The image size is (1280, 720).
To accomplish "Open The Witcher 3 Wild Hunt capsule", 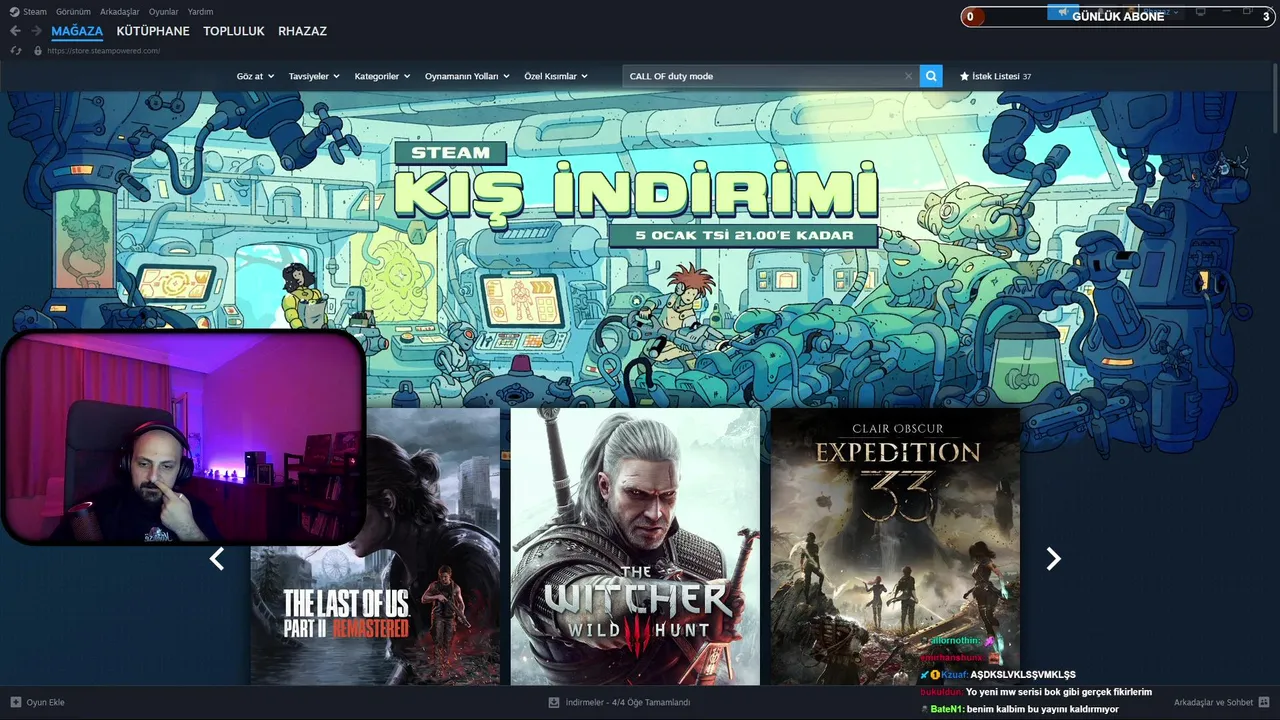I will pos(635,546).
